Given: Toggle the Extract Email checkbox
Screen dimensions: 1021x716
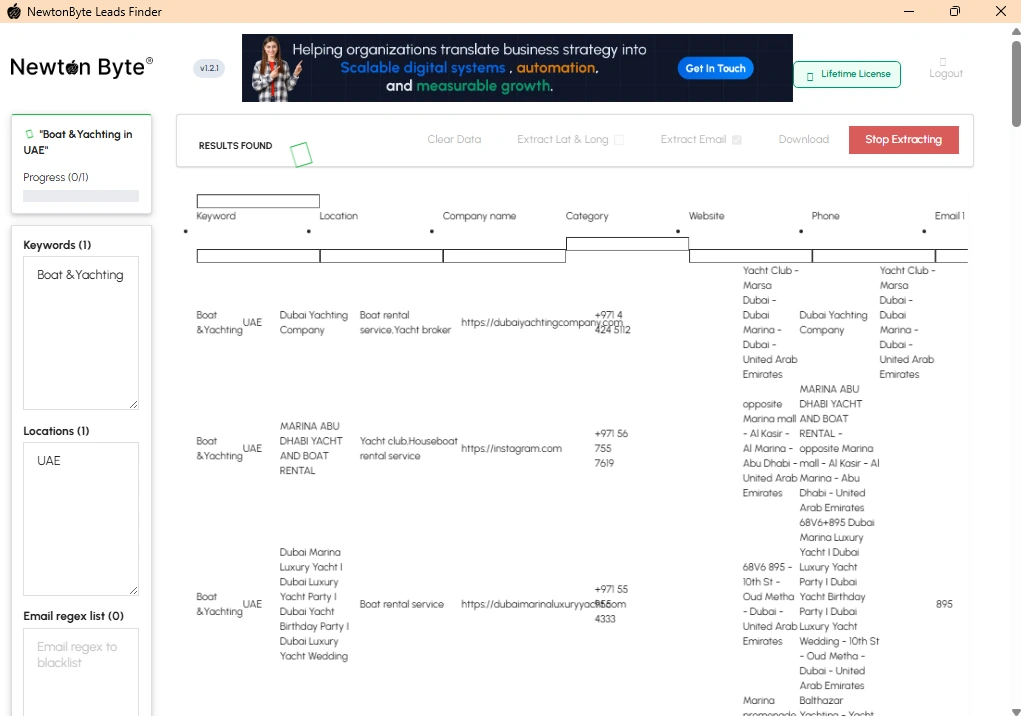Looking at the screenshot, I should [x=736, y=140].
